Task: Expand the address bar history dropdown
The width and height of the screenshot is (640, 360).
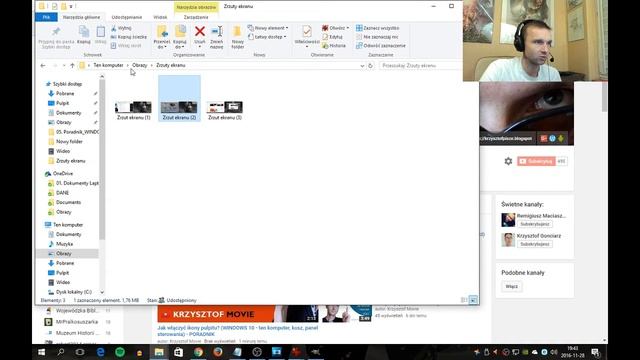Action: [362, 65]
